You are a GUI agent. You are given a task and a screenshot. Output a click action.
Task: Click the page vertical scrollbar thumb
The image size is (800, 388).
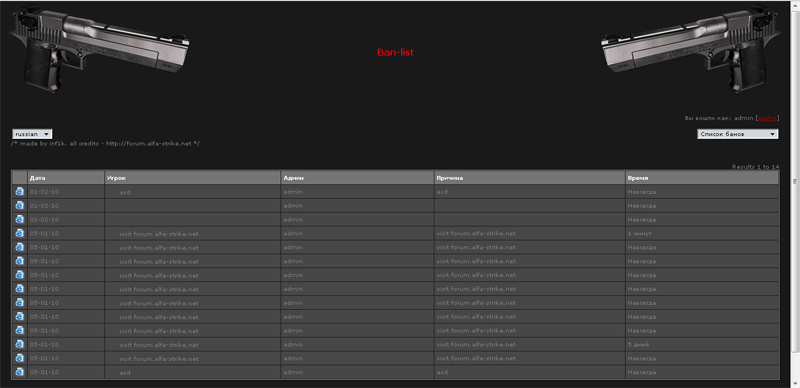795,181
